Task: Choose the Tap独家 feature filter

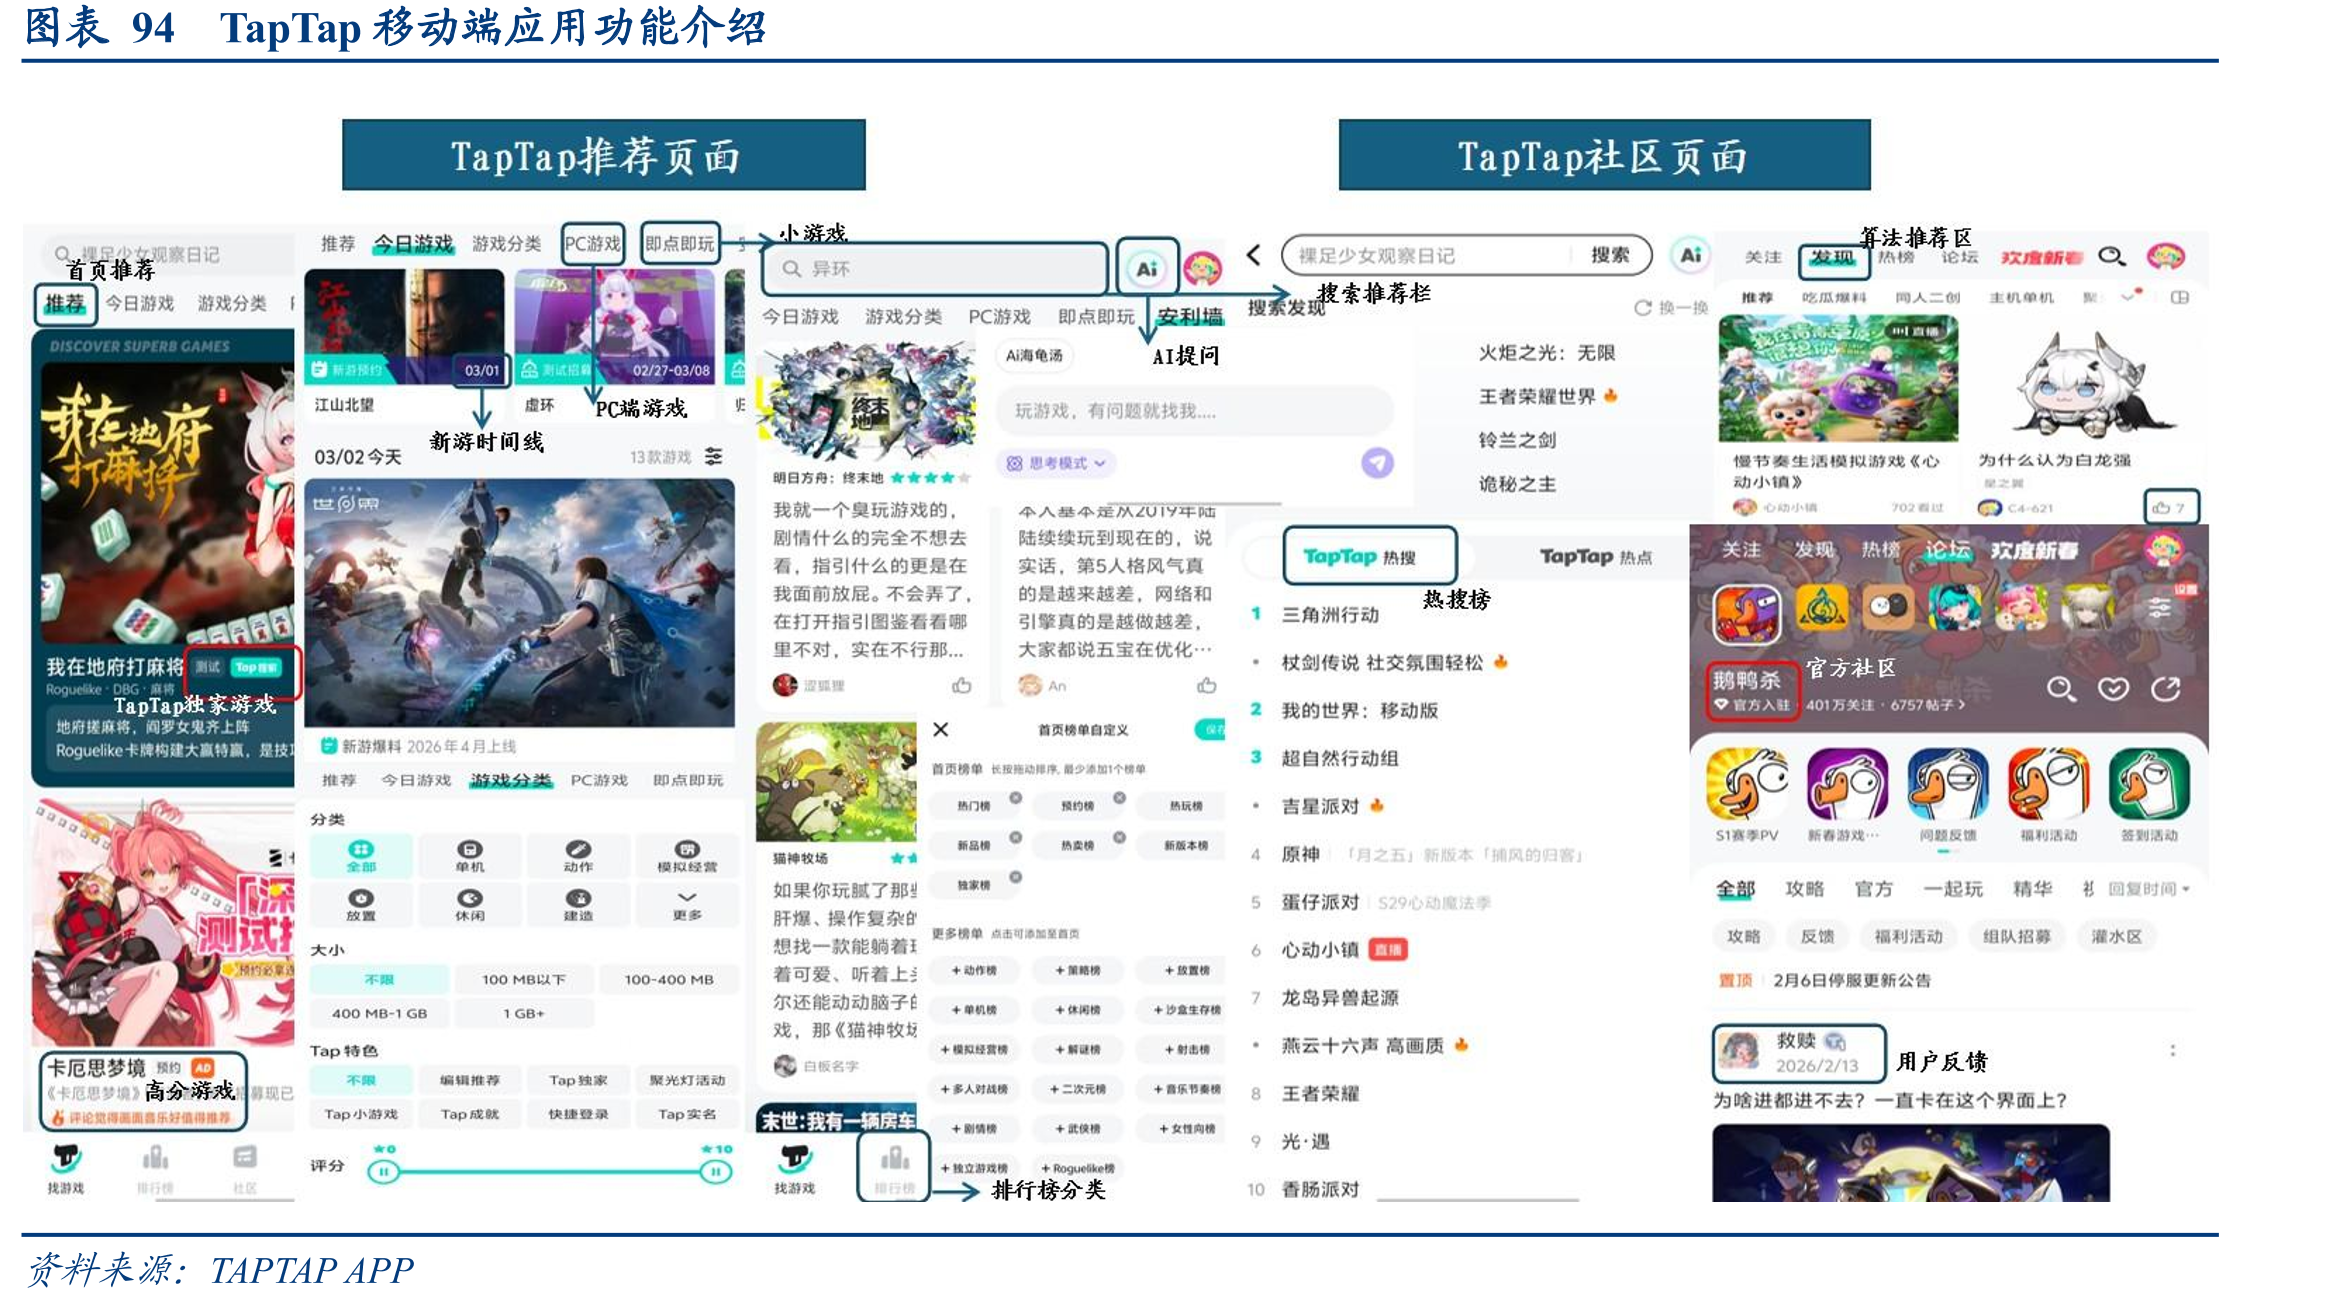Action: tap(578, 1080)
